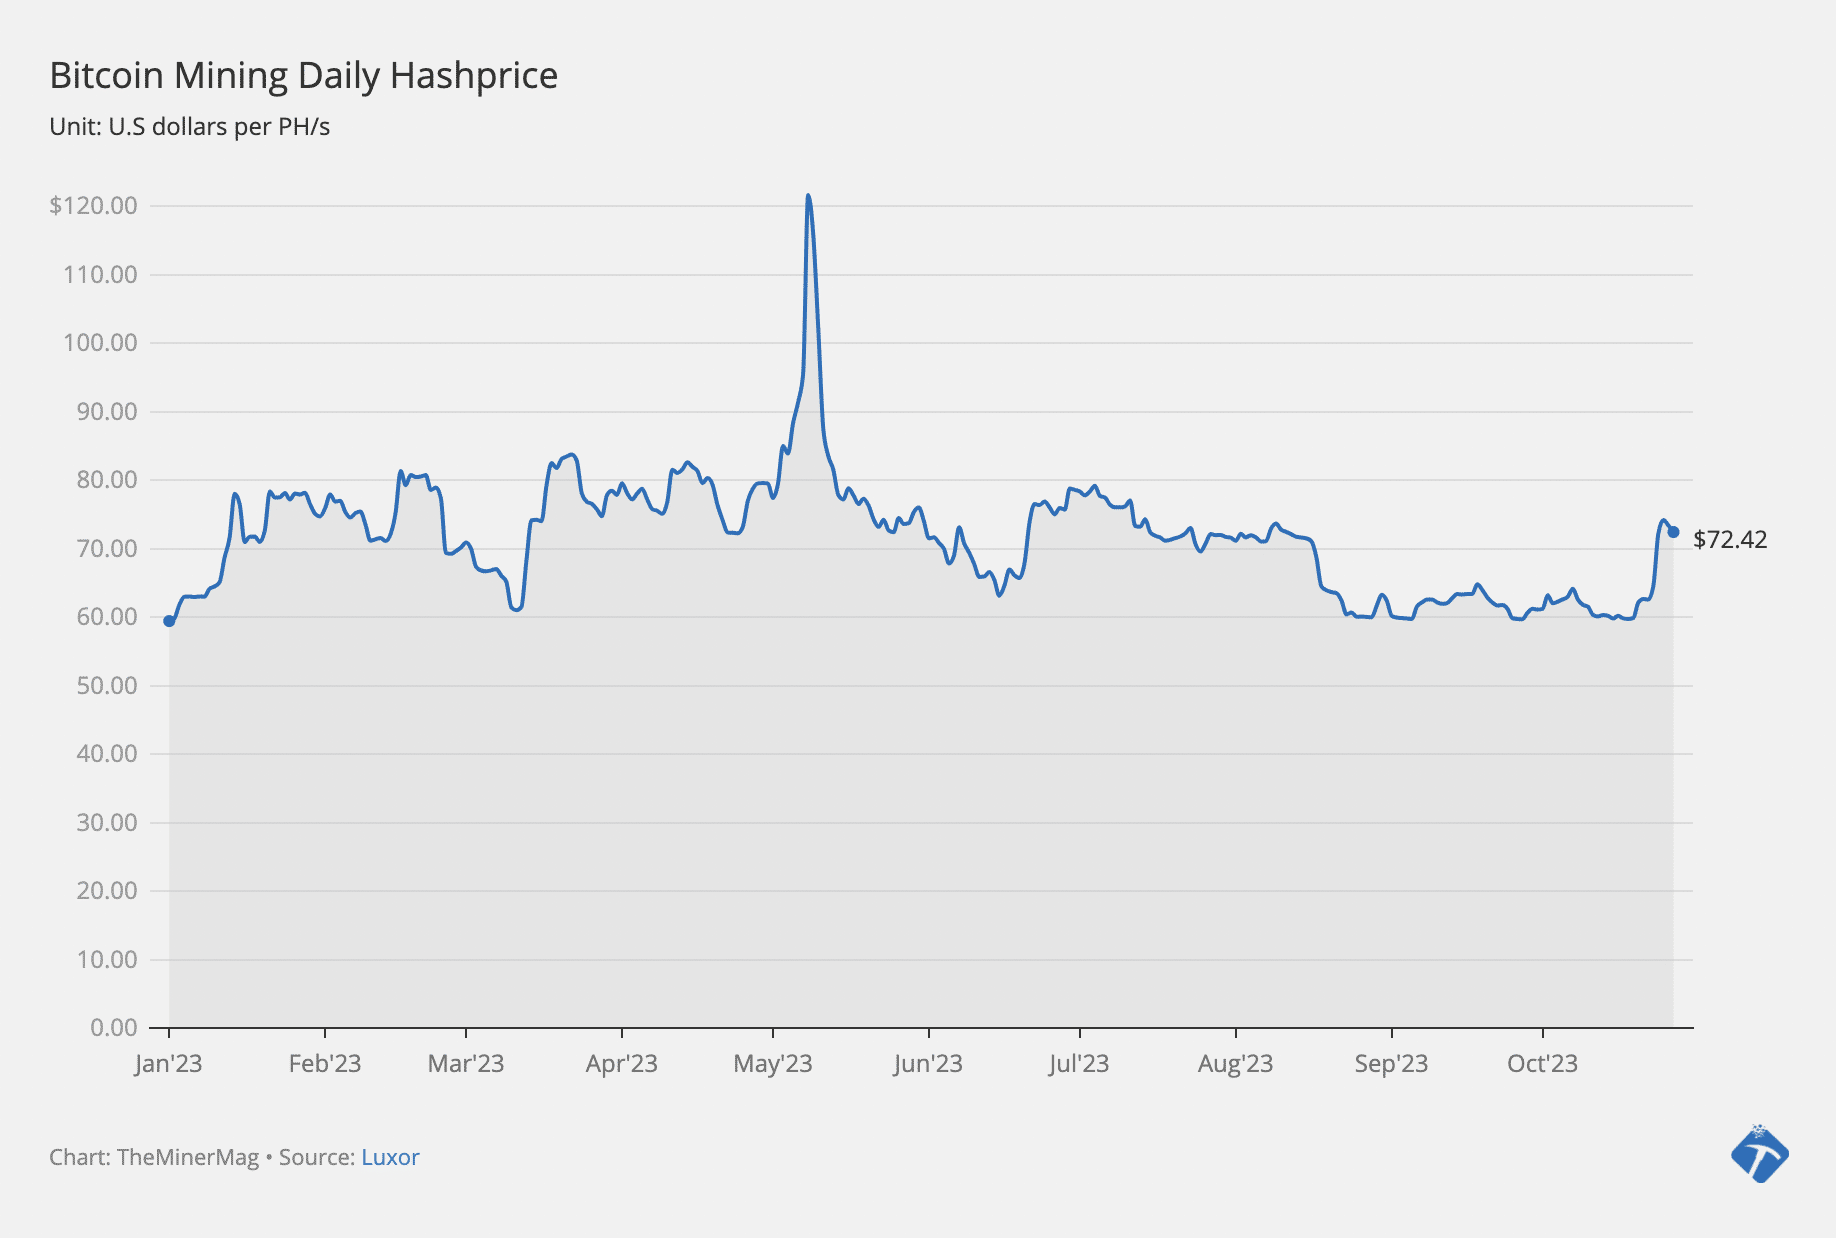Click the subtitle 'Unit: U.S dollars per PH/s'
This screenshot has height=1238, width=1836.
[190, 127]
